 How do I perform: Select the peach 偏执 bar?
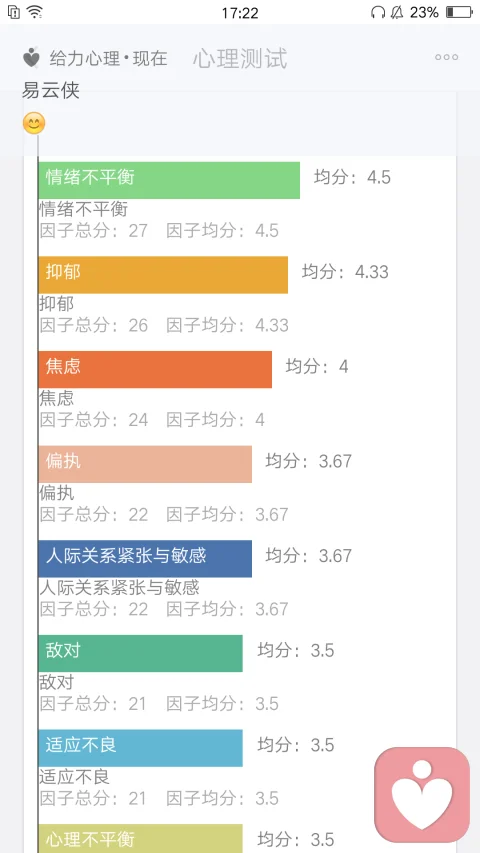point(145,464)
